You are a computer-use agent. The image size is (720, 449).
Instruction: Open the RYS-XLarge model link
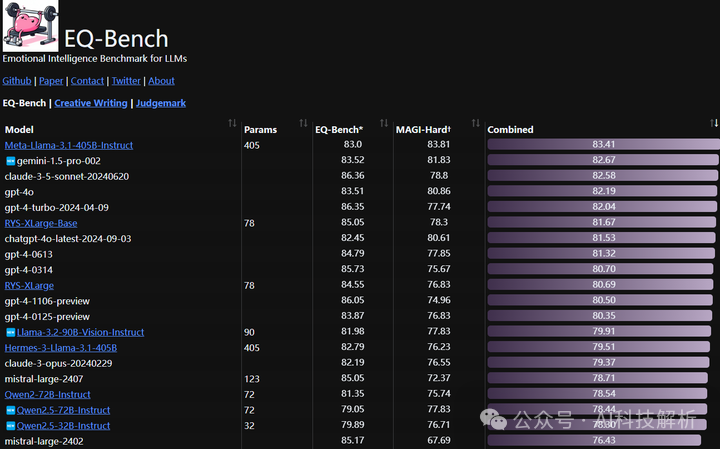pos(29,286)
